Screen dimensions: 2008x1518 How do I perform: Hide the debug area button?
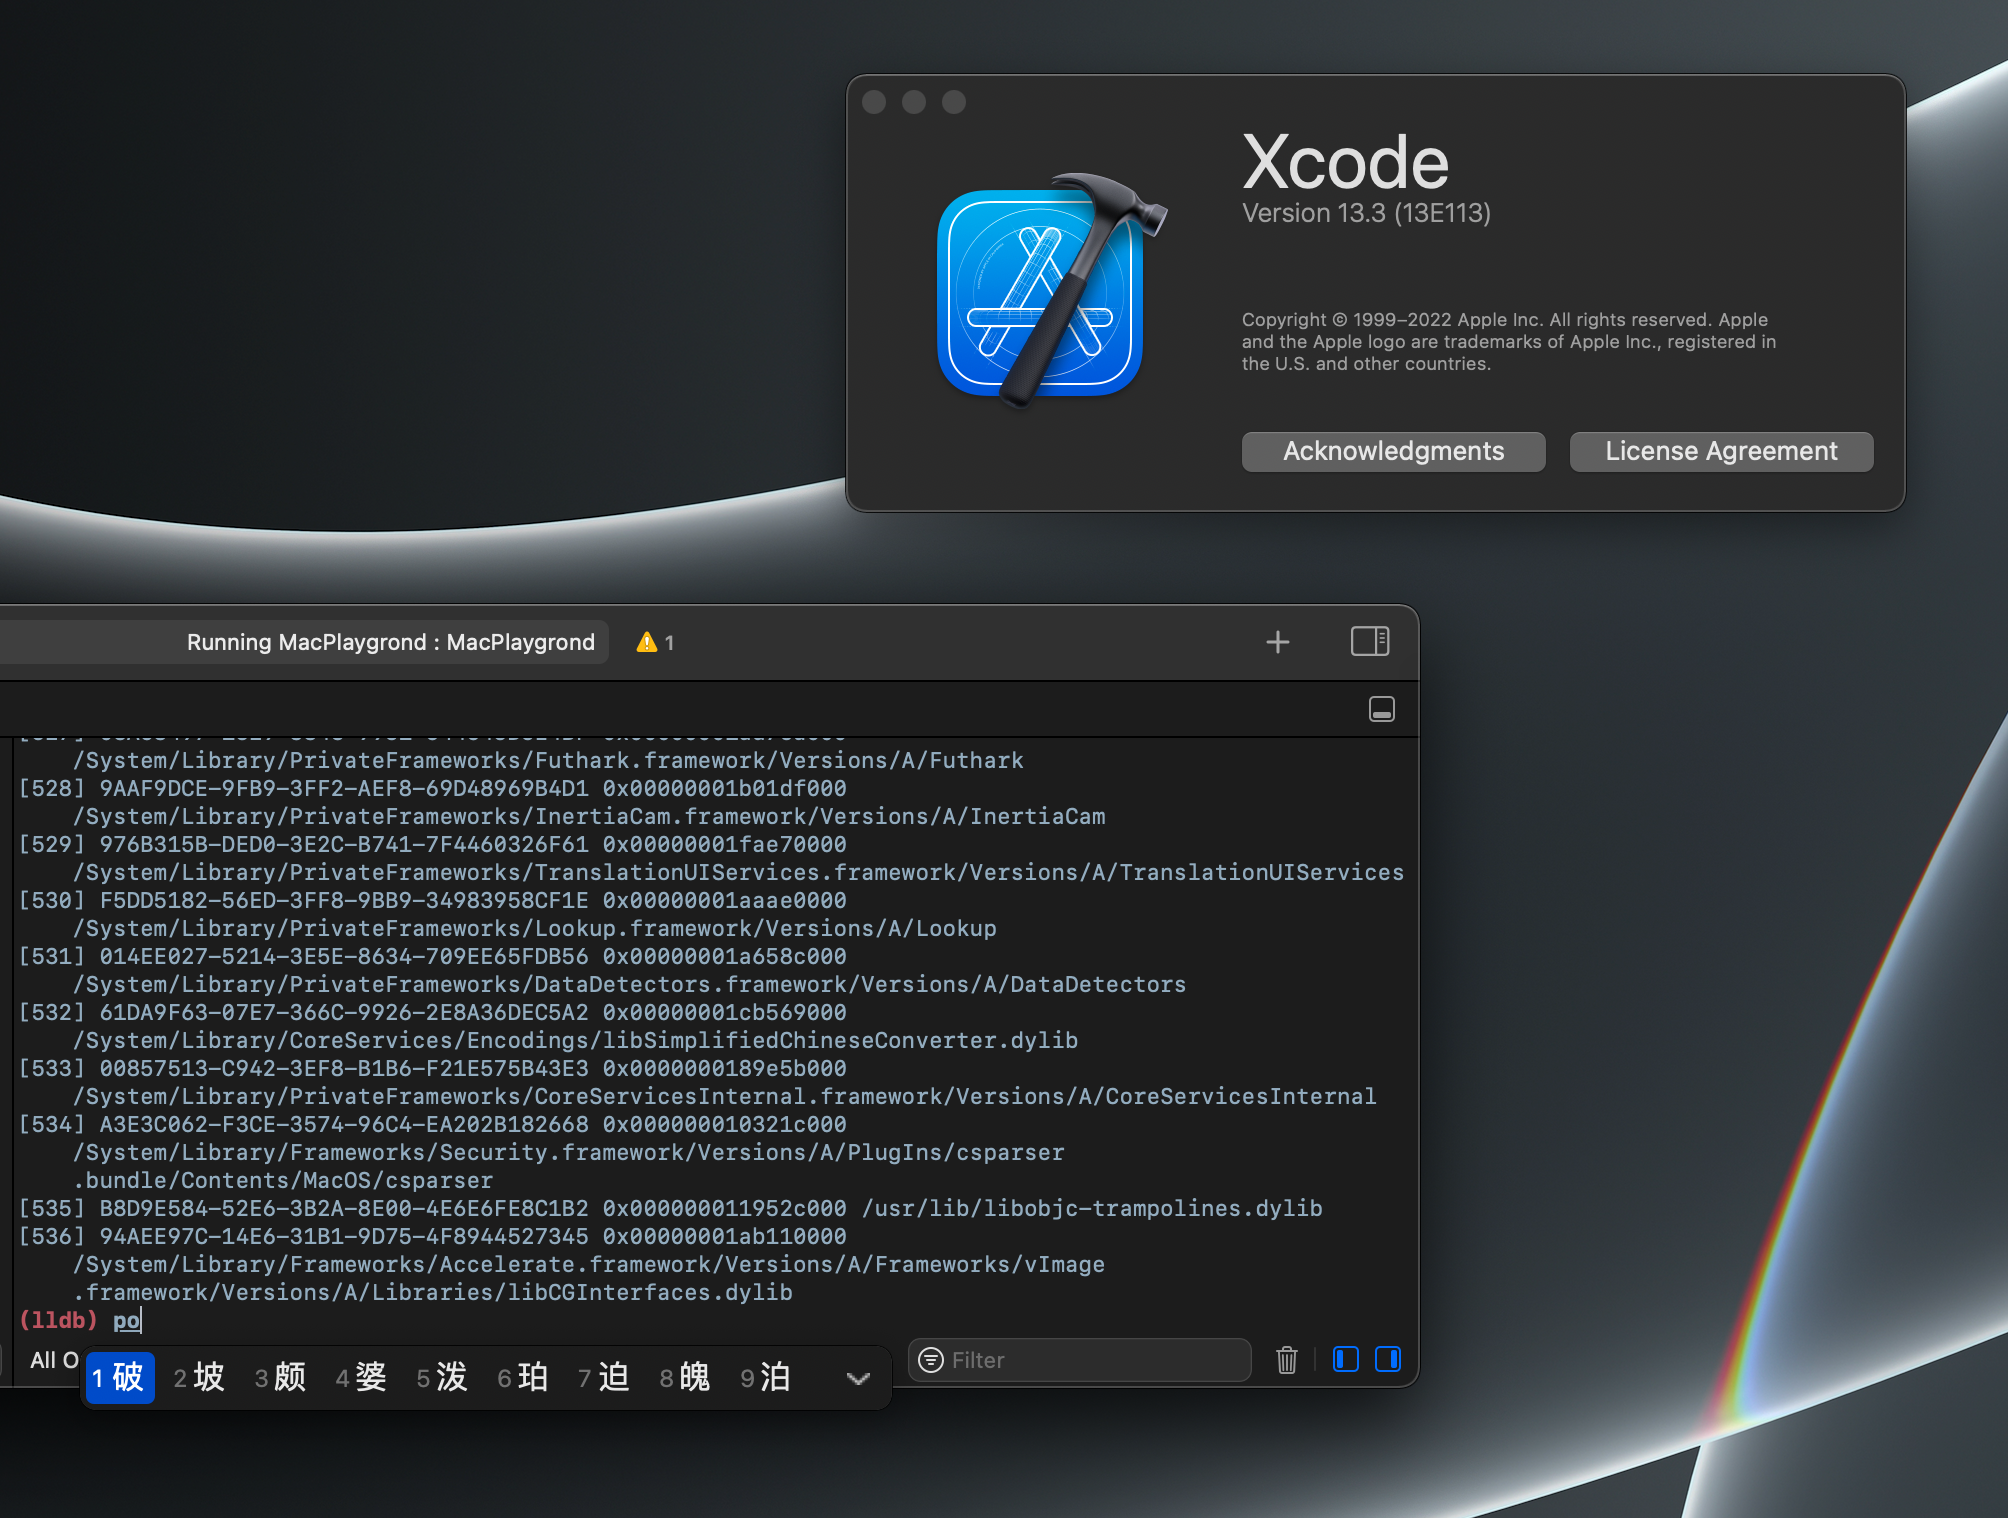1381,709
